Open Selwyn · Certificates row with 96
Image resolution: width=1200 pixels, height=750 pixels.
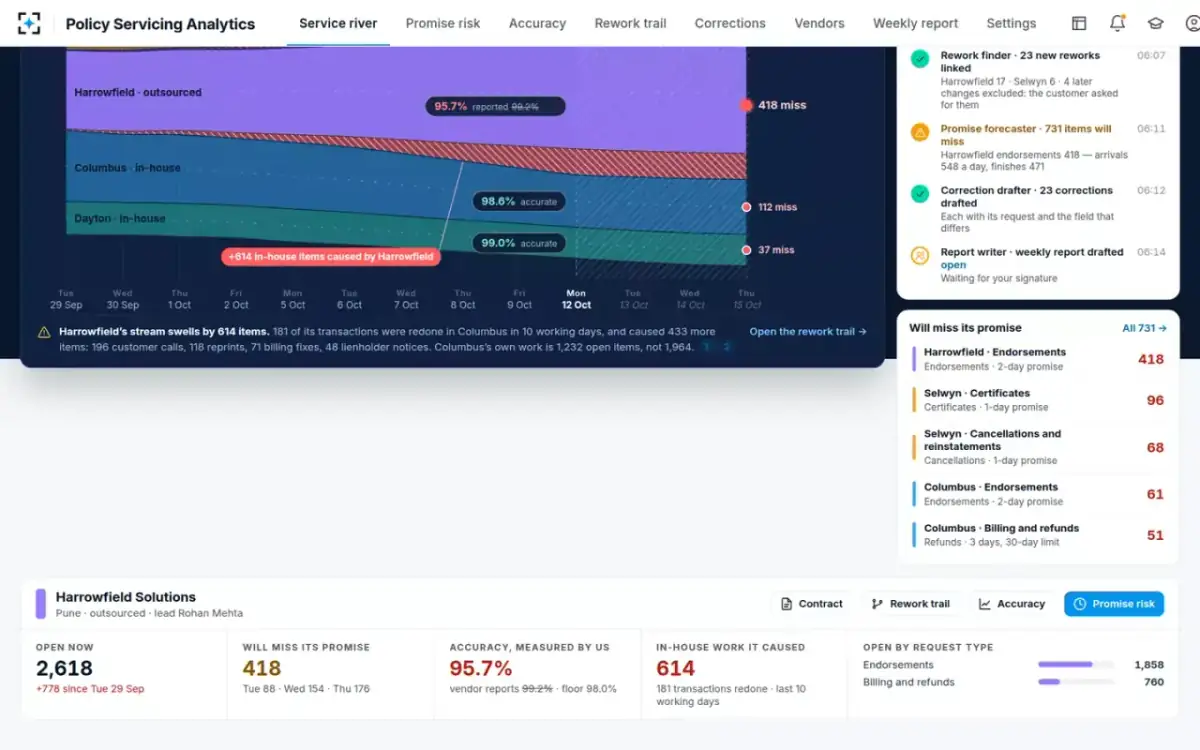coord(1038,400)
